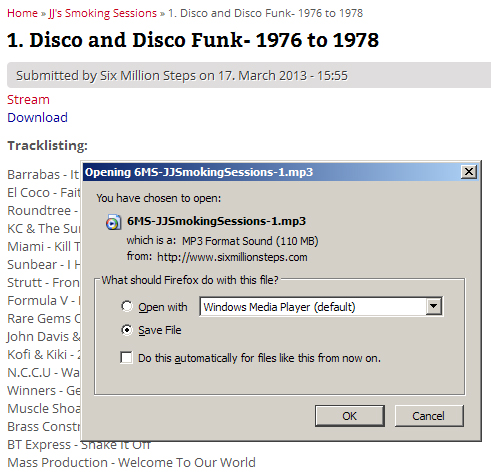Screen dimensions: 491x472
Task: Open JJ's Smoking Sessions breadcrumb link
Action: [103, 13]
